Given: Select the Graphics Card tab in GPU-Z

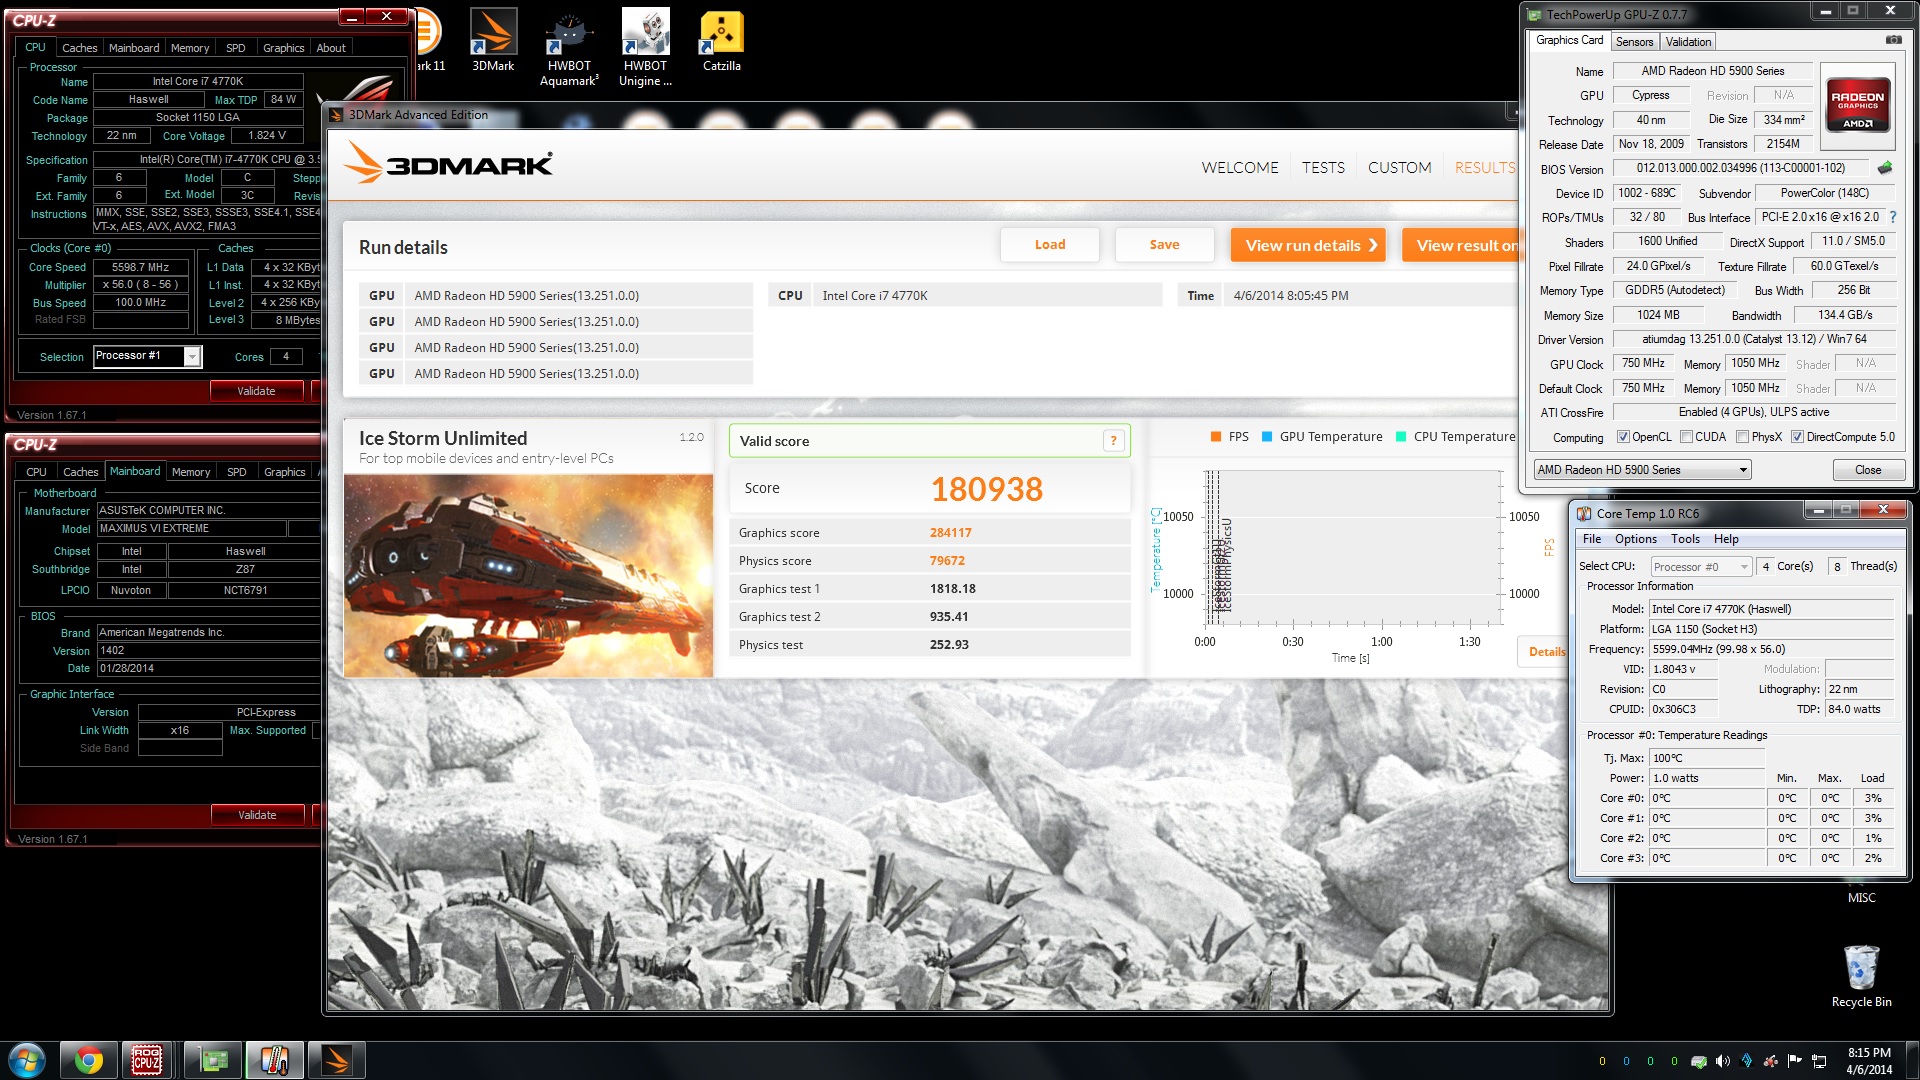Looking at the screenshot, I should (x=1569, y=40).
